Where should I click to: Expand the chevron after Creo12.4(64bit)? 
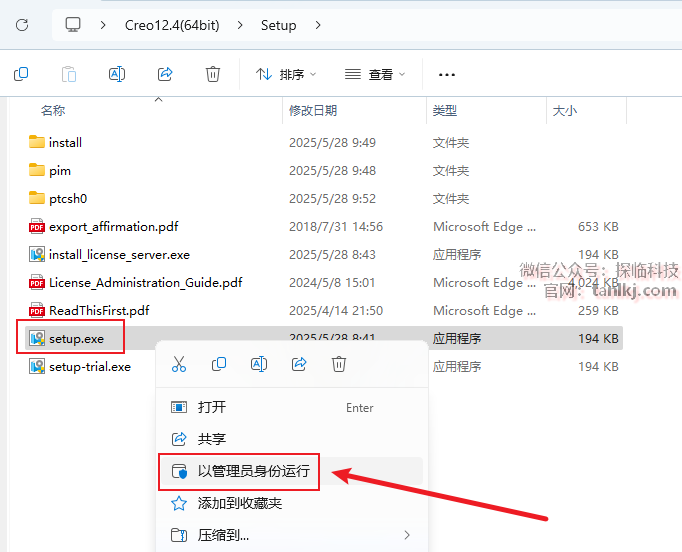click(x=240, y=25)
